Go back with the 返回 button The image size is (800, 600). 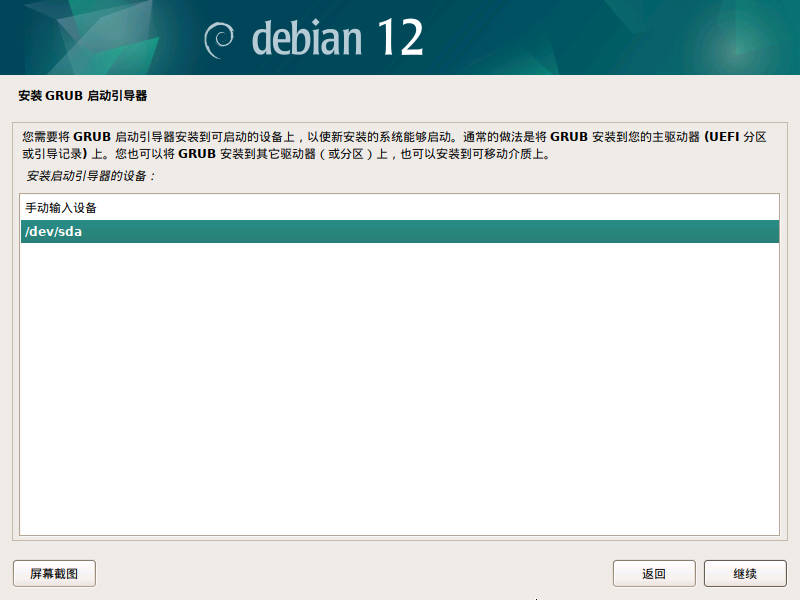654,573
